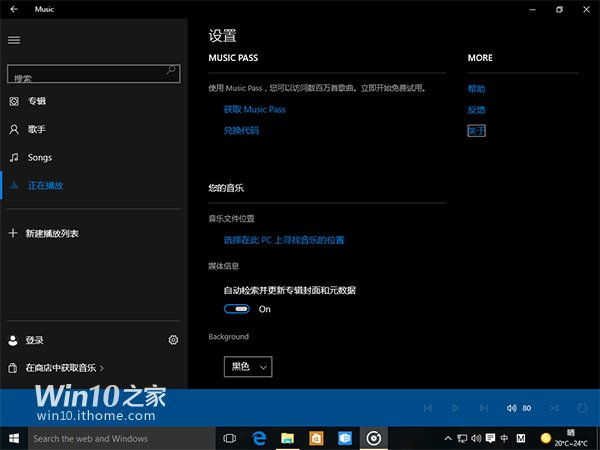600x450 pixels.
Task: Focus the 搜索 search box
Action: point(94,73)
